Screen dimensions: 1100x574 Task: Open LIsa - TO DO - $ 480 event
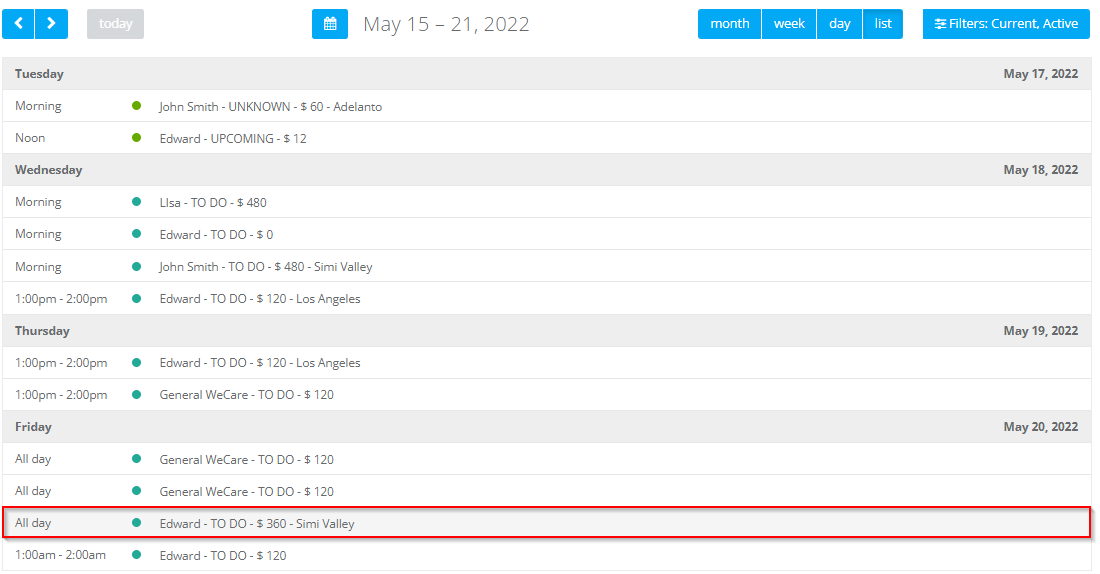click(546, 202)
